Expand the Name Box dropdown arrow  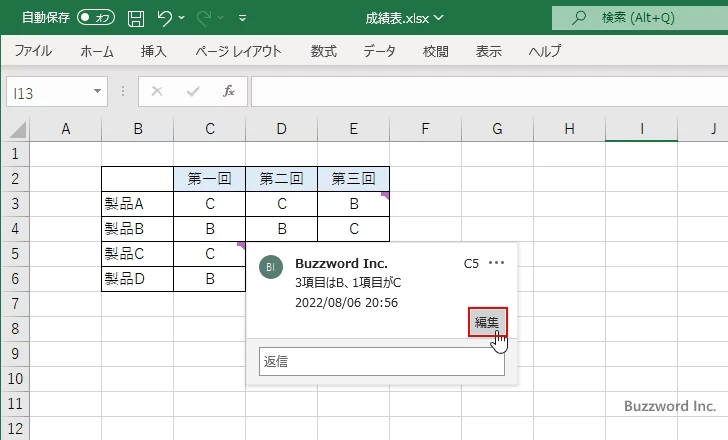tap(97, 91)
